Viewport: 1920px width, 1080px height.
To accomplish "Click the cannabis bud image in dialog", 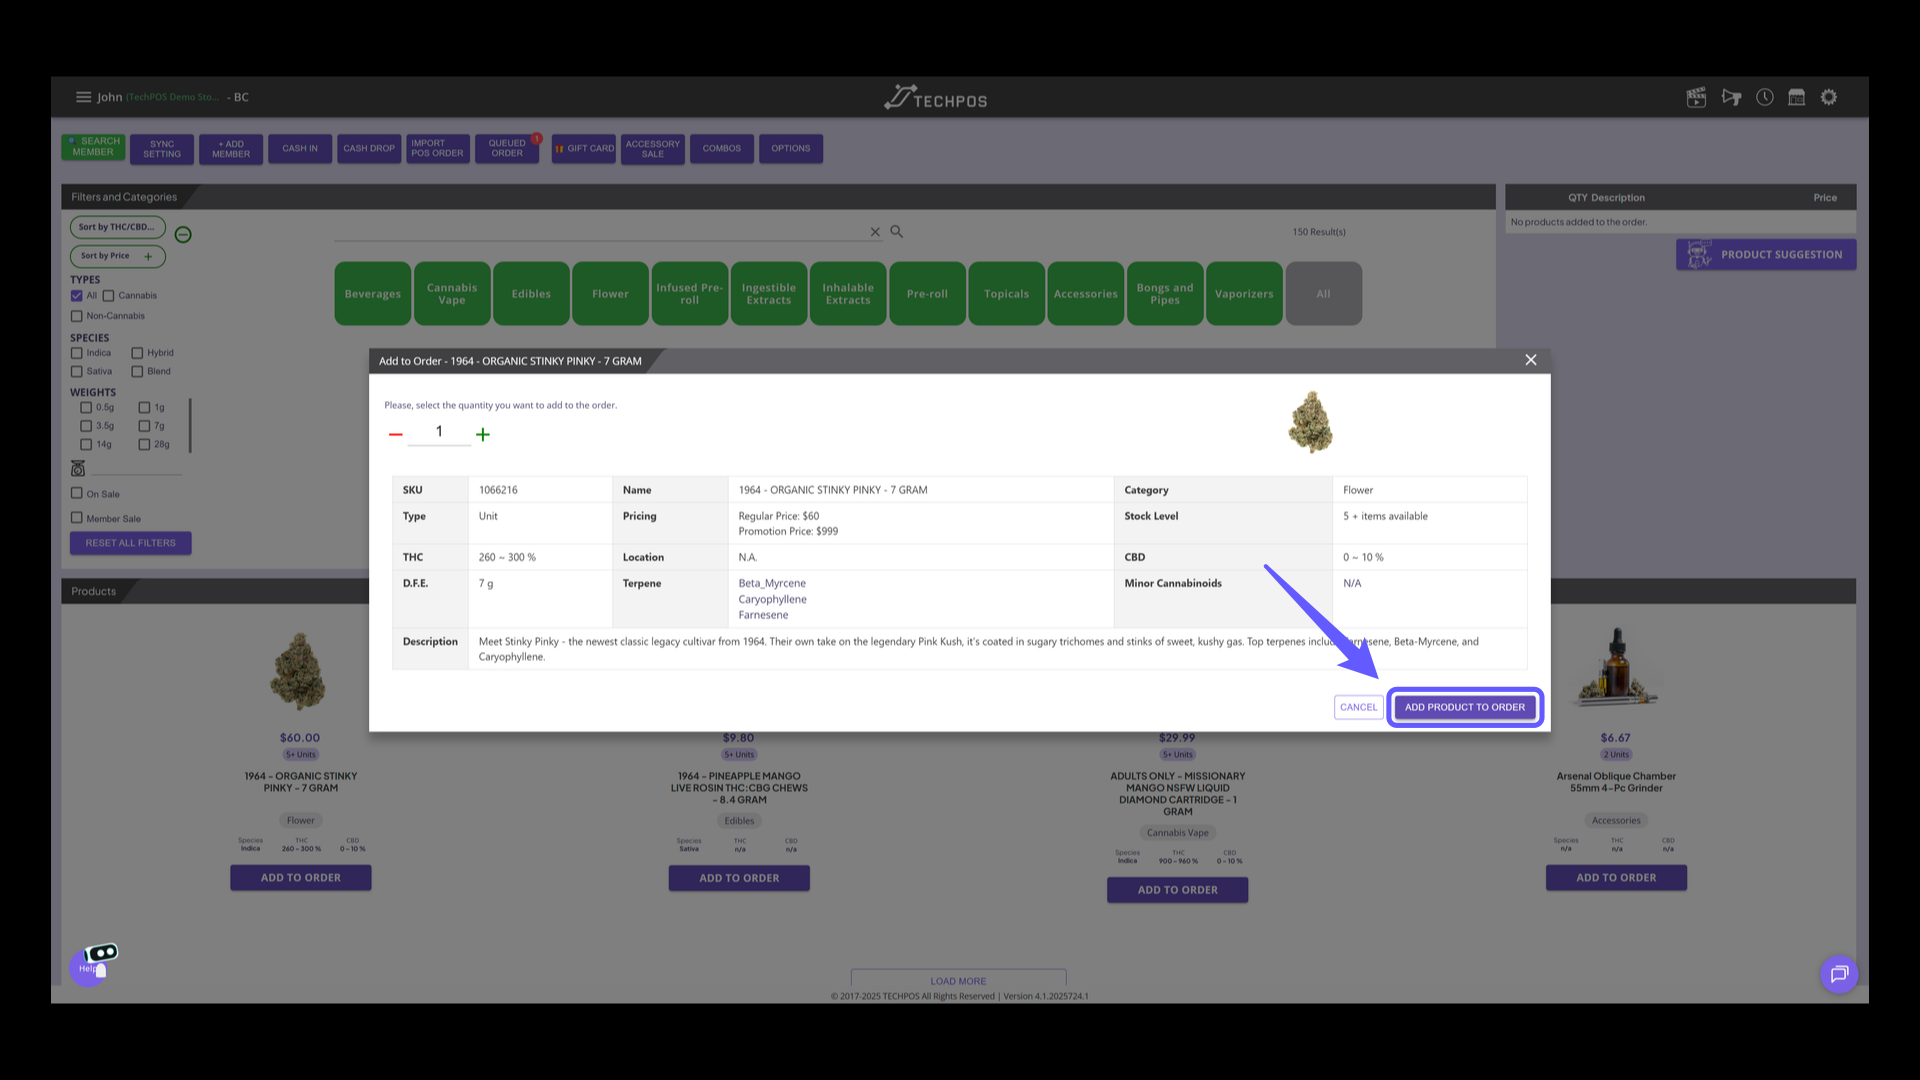I will 1311,422.
